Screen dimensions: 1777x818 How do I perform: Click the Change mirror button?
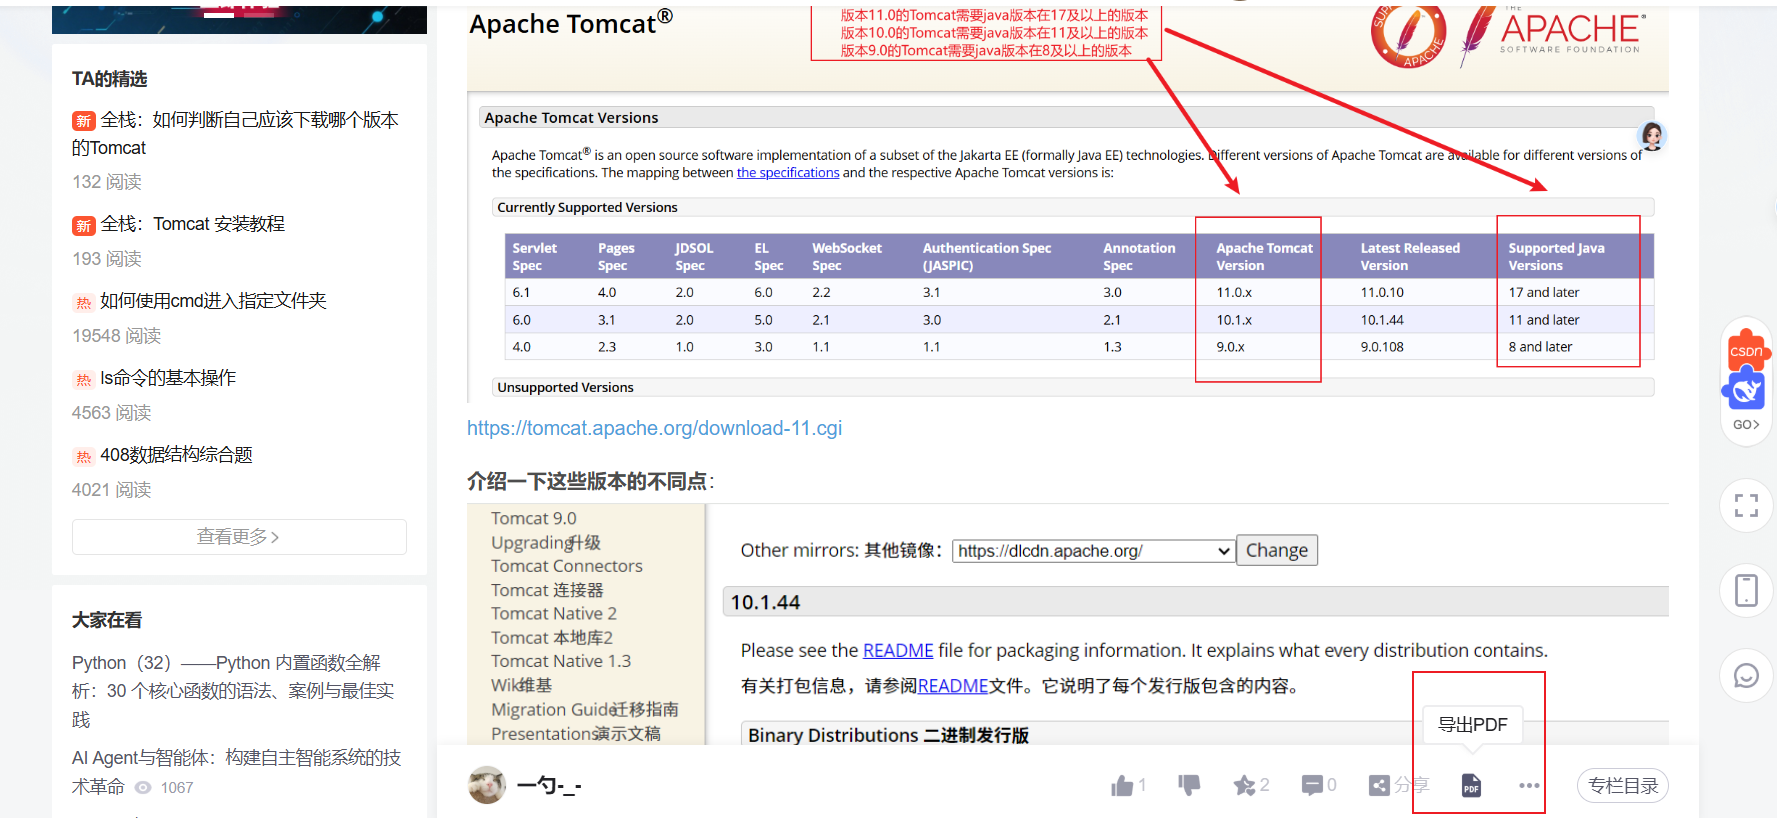tap(1277, 550)
